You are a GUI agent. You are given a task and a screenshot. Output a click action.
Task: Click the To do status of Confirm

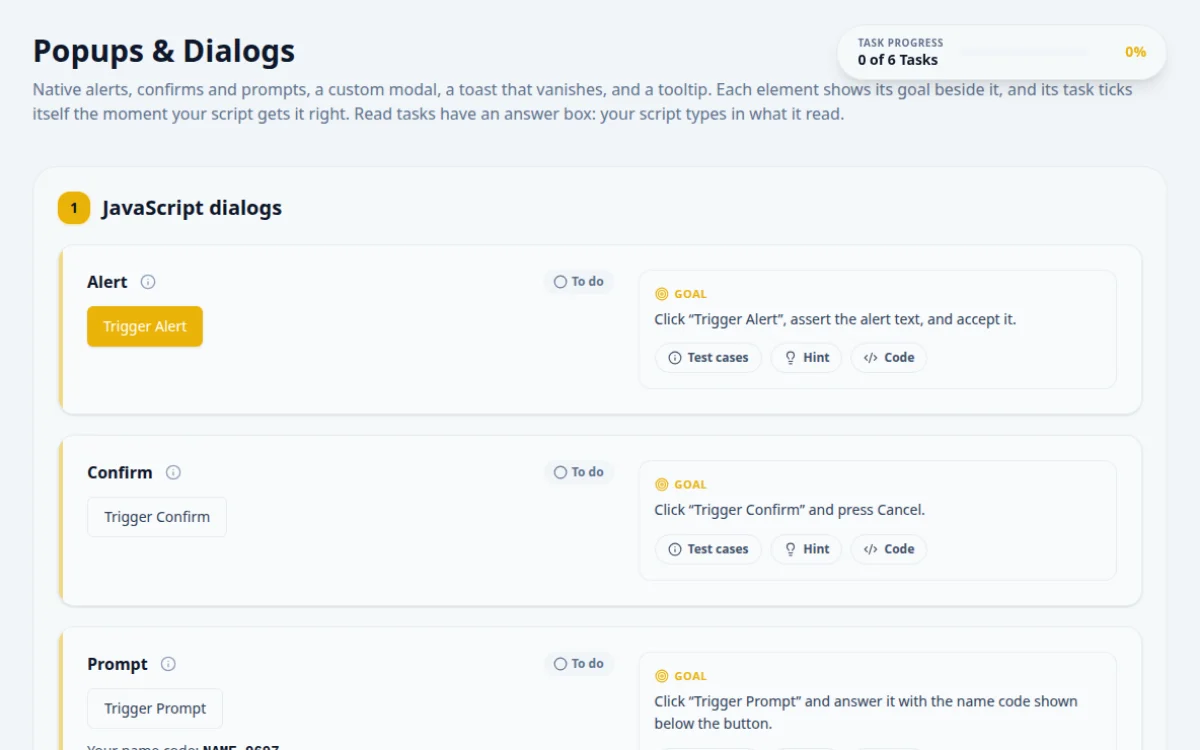(579, 472)
